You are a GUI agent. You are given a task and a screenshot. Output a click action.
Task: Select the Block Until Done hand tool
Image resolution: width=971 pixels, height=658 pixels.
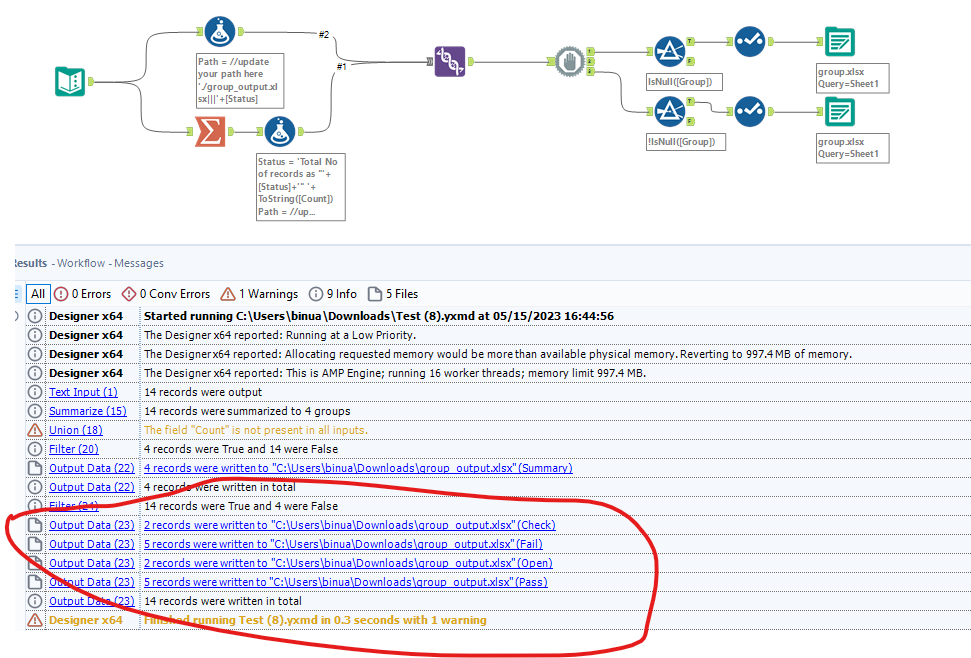pyautogui.click(x=570, y=61)
